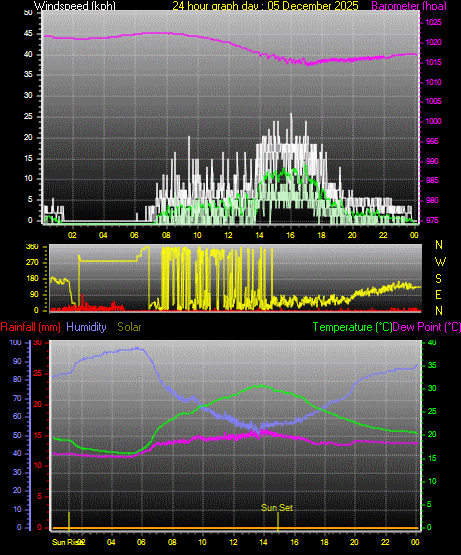Click the 270 label on wind direction axis
Image resolution: width=461 pixels, height=555 pixels.
pos(32,263)
